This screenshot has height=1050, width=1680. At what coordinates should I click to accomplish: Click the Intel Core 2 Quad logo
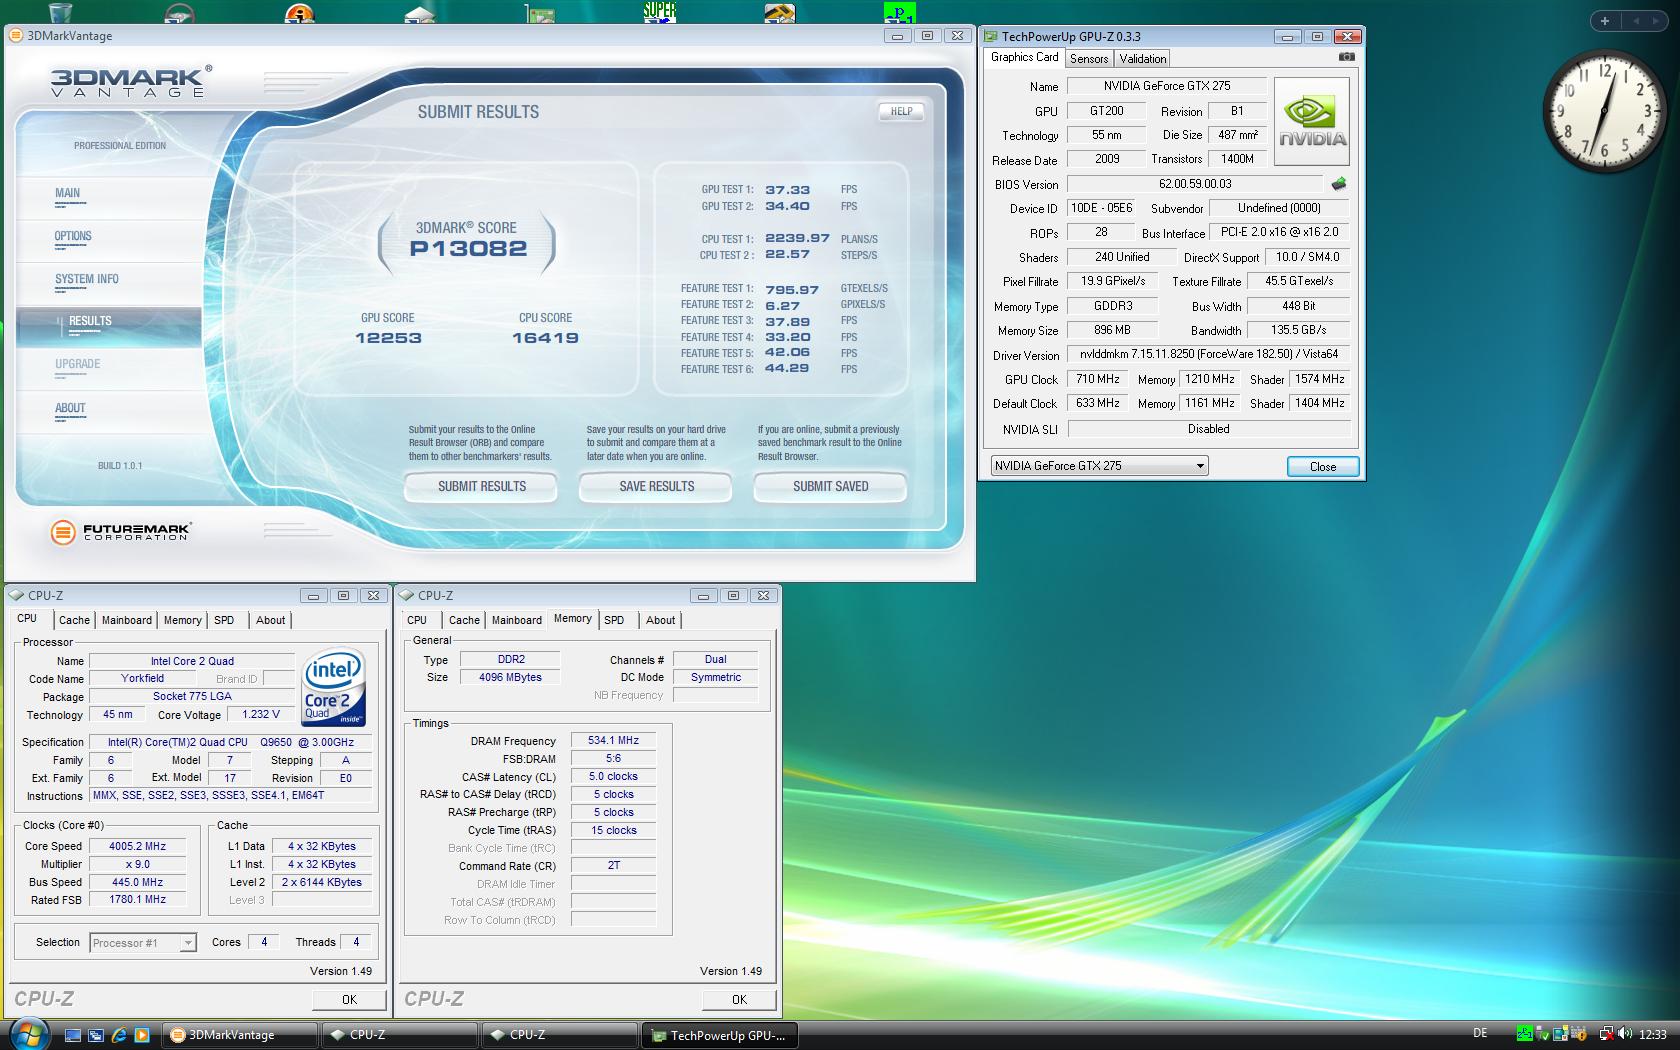pos(333,688)
